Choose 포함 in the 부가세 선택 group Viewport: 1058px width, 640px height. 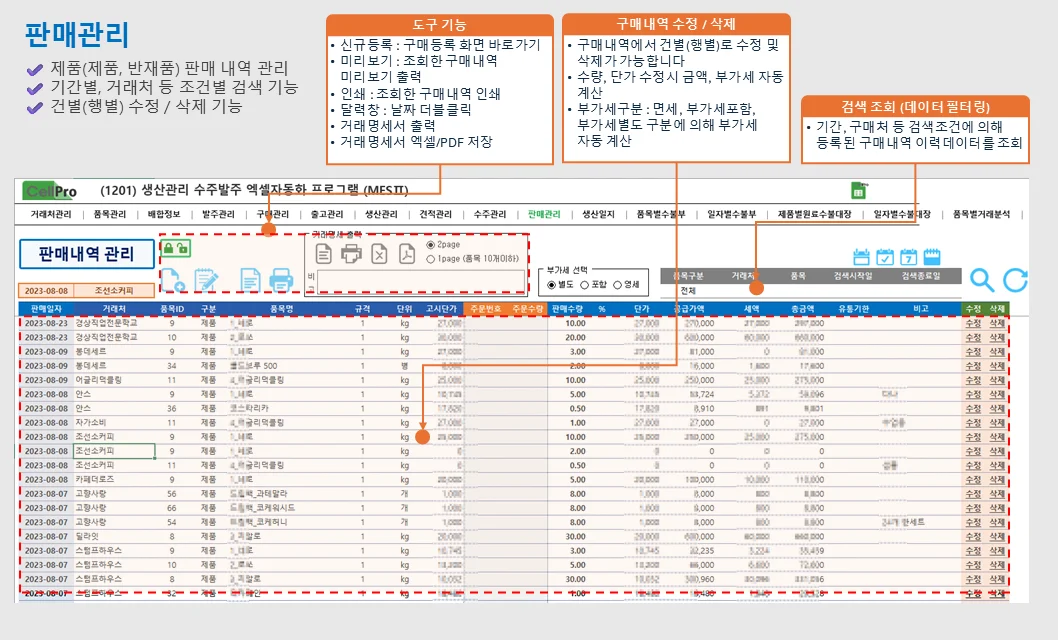tap(585, 285)
